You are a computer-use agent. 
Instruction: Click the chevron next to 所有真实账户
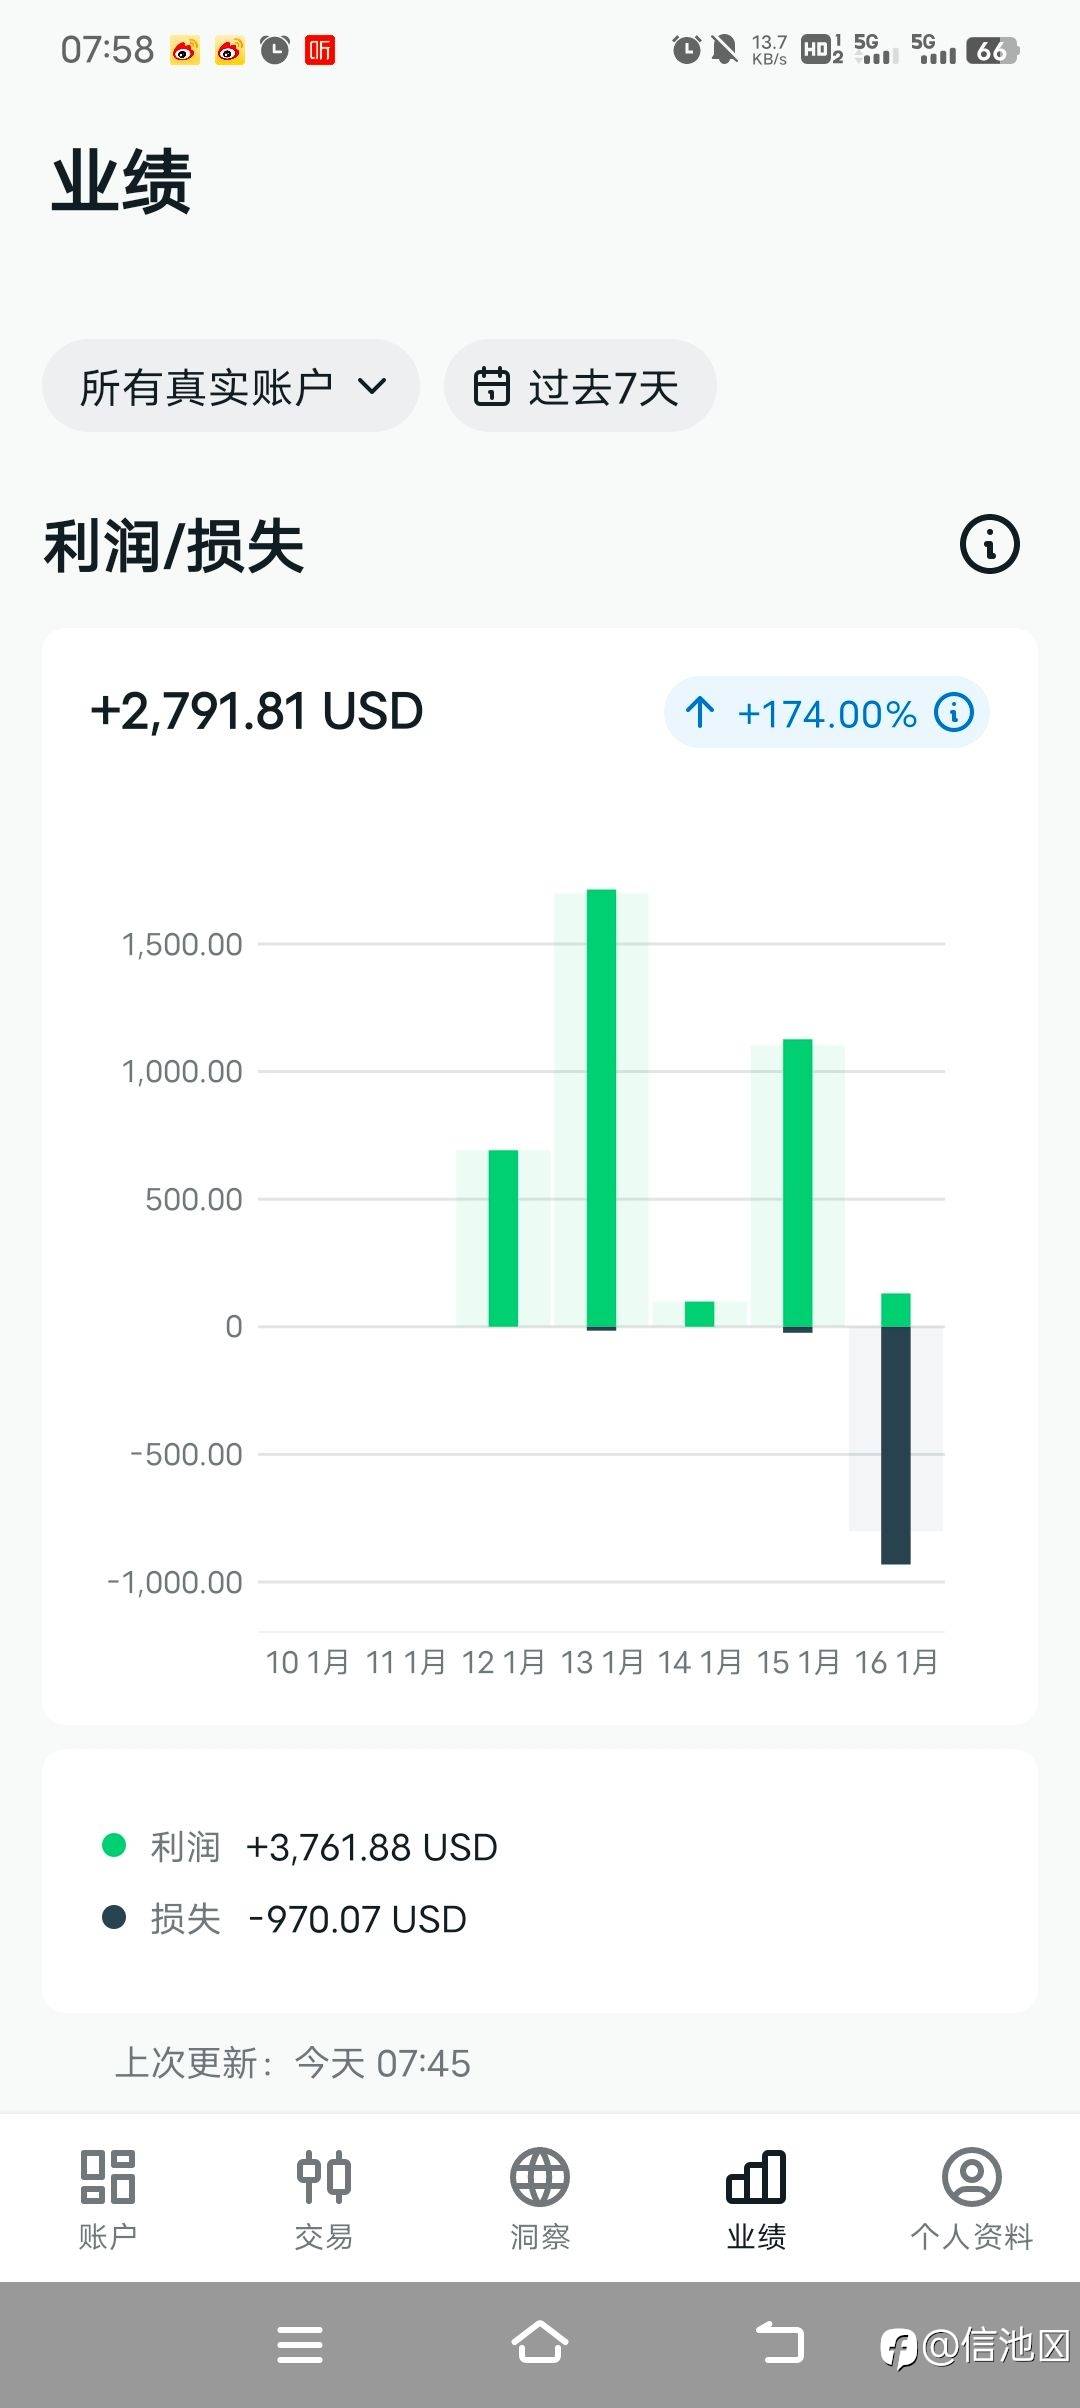pos(372,387)
